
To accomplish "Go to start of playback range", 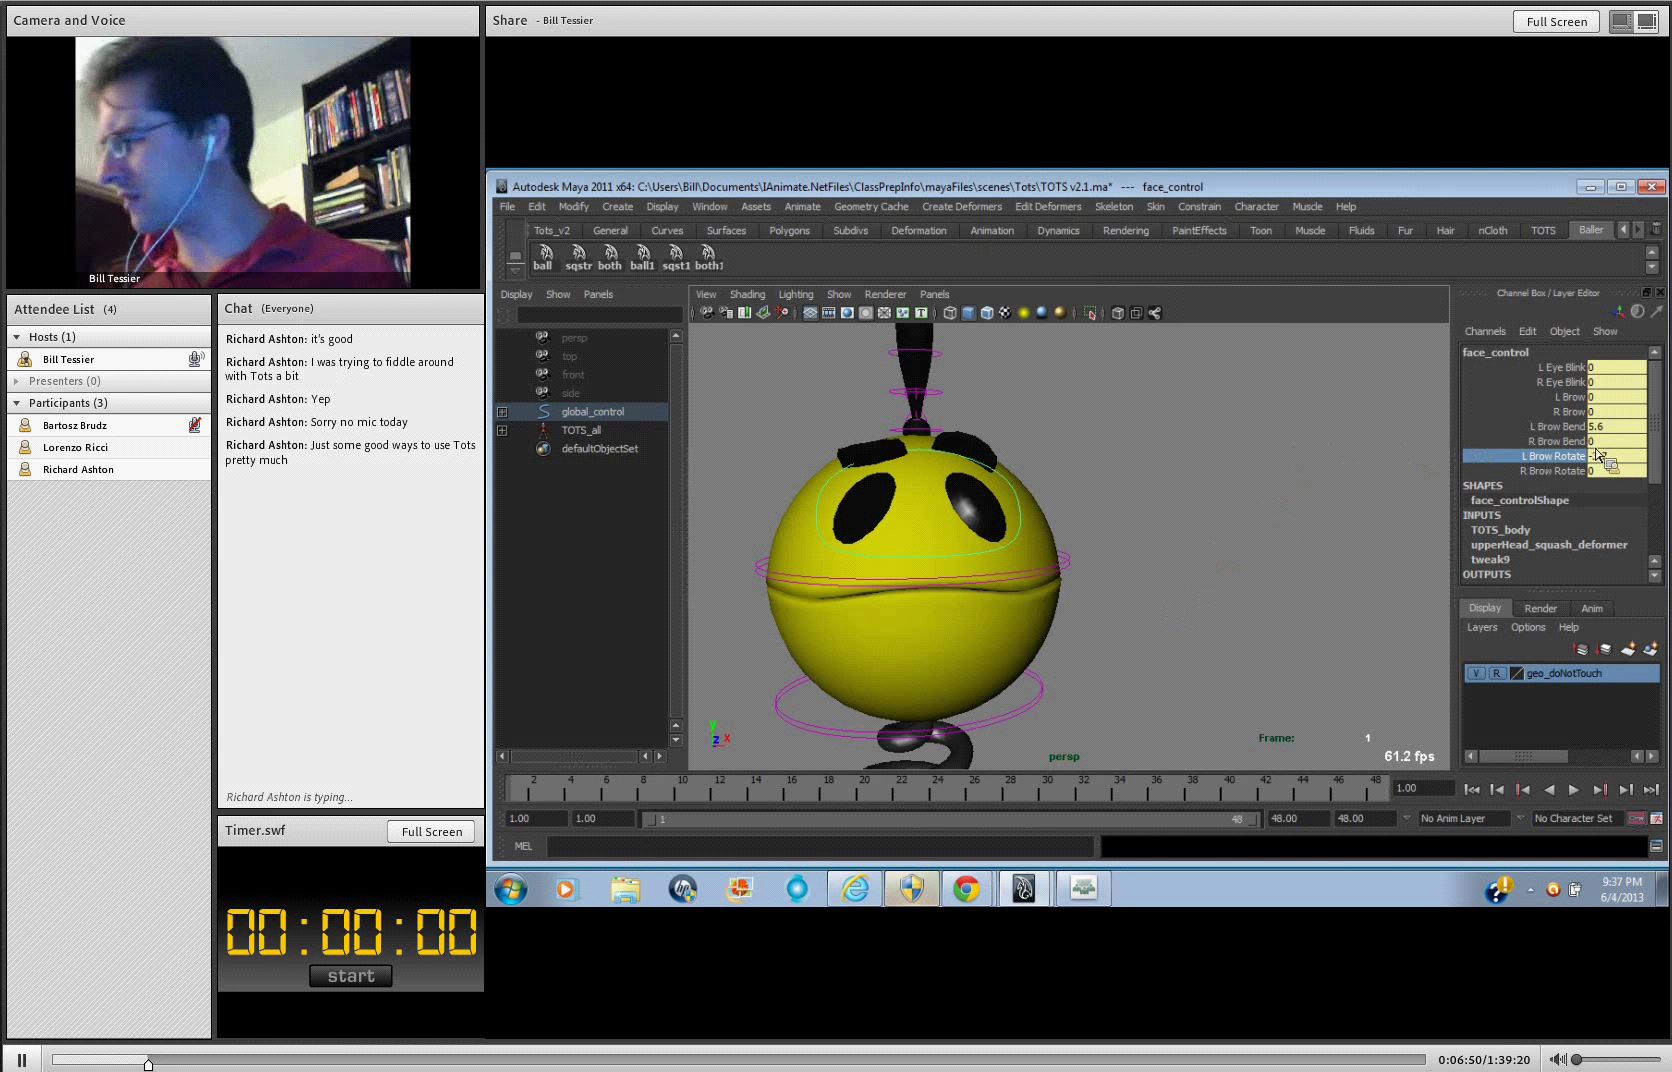I will [x=1472, y=790].
